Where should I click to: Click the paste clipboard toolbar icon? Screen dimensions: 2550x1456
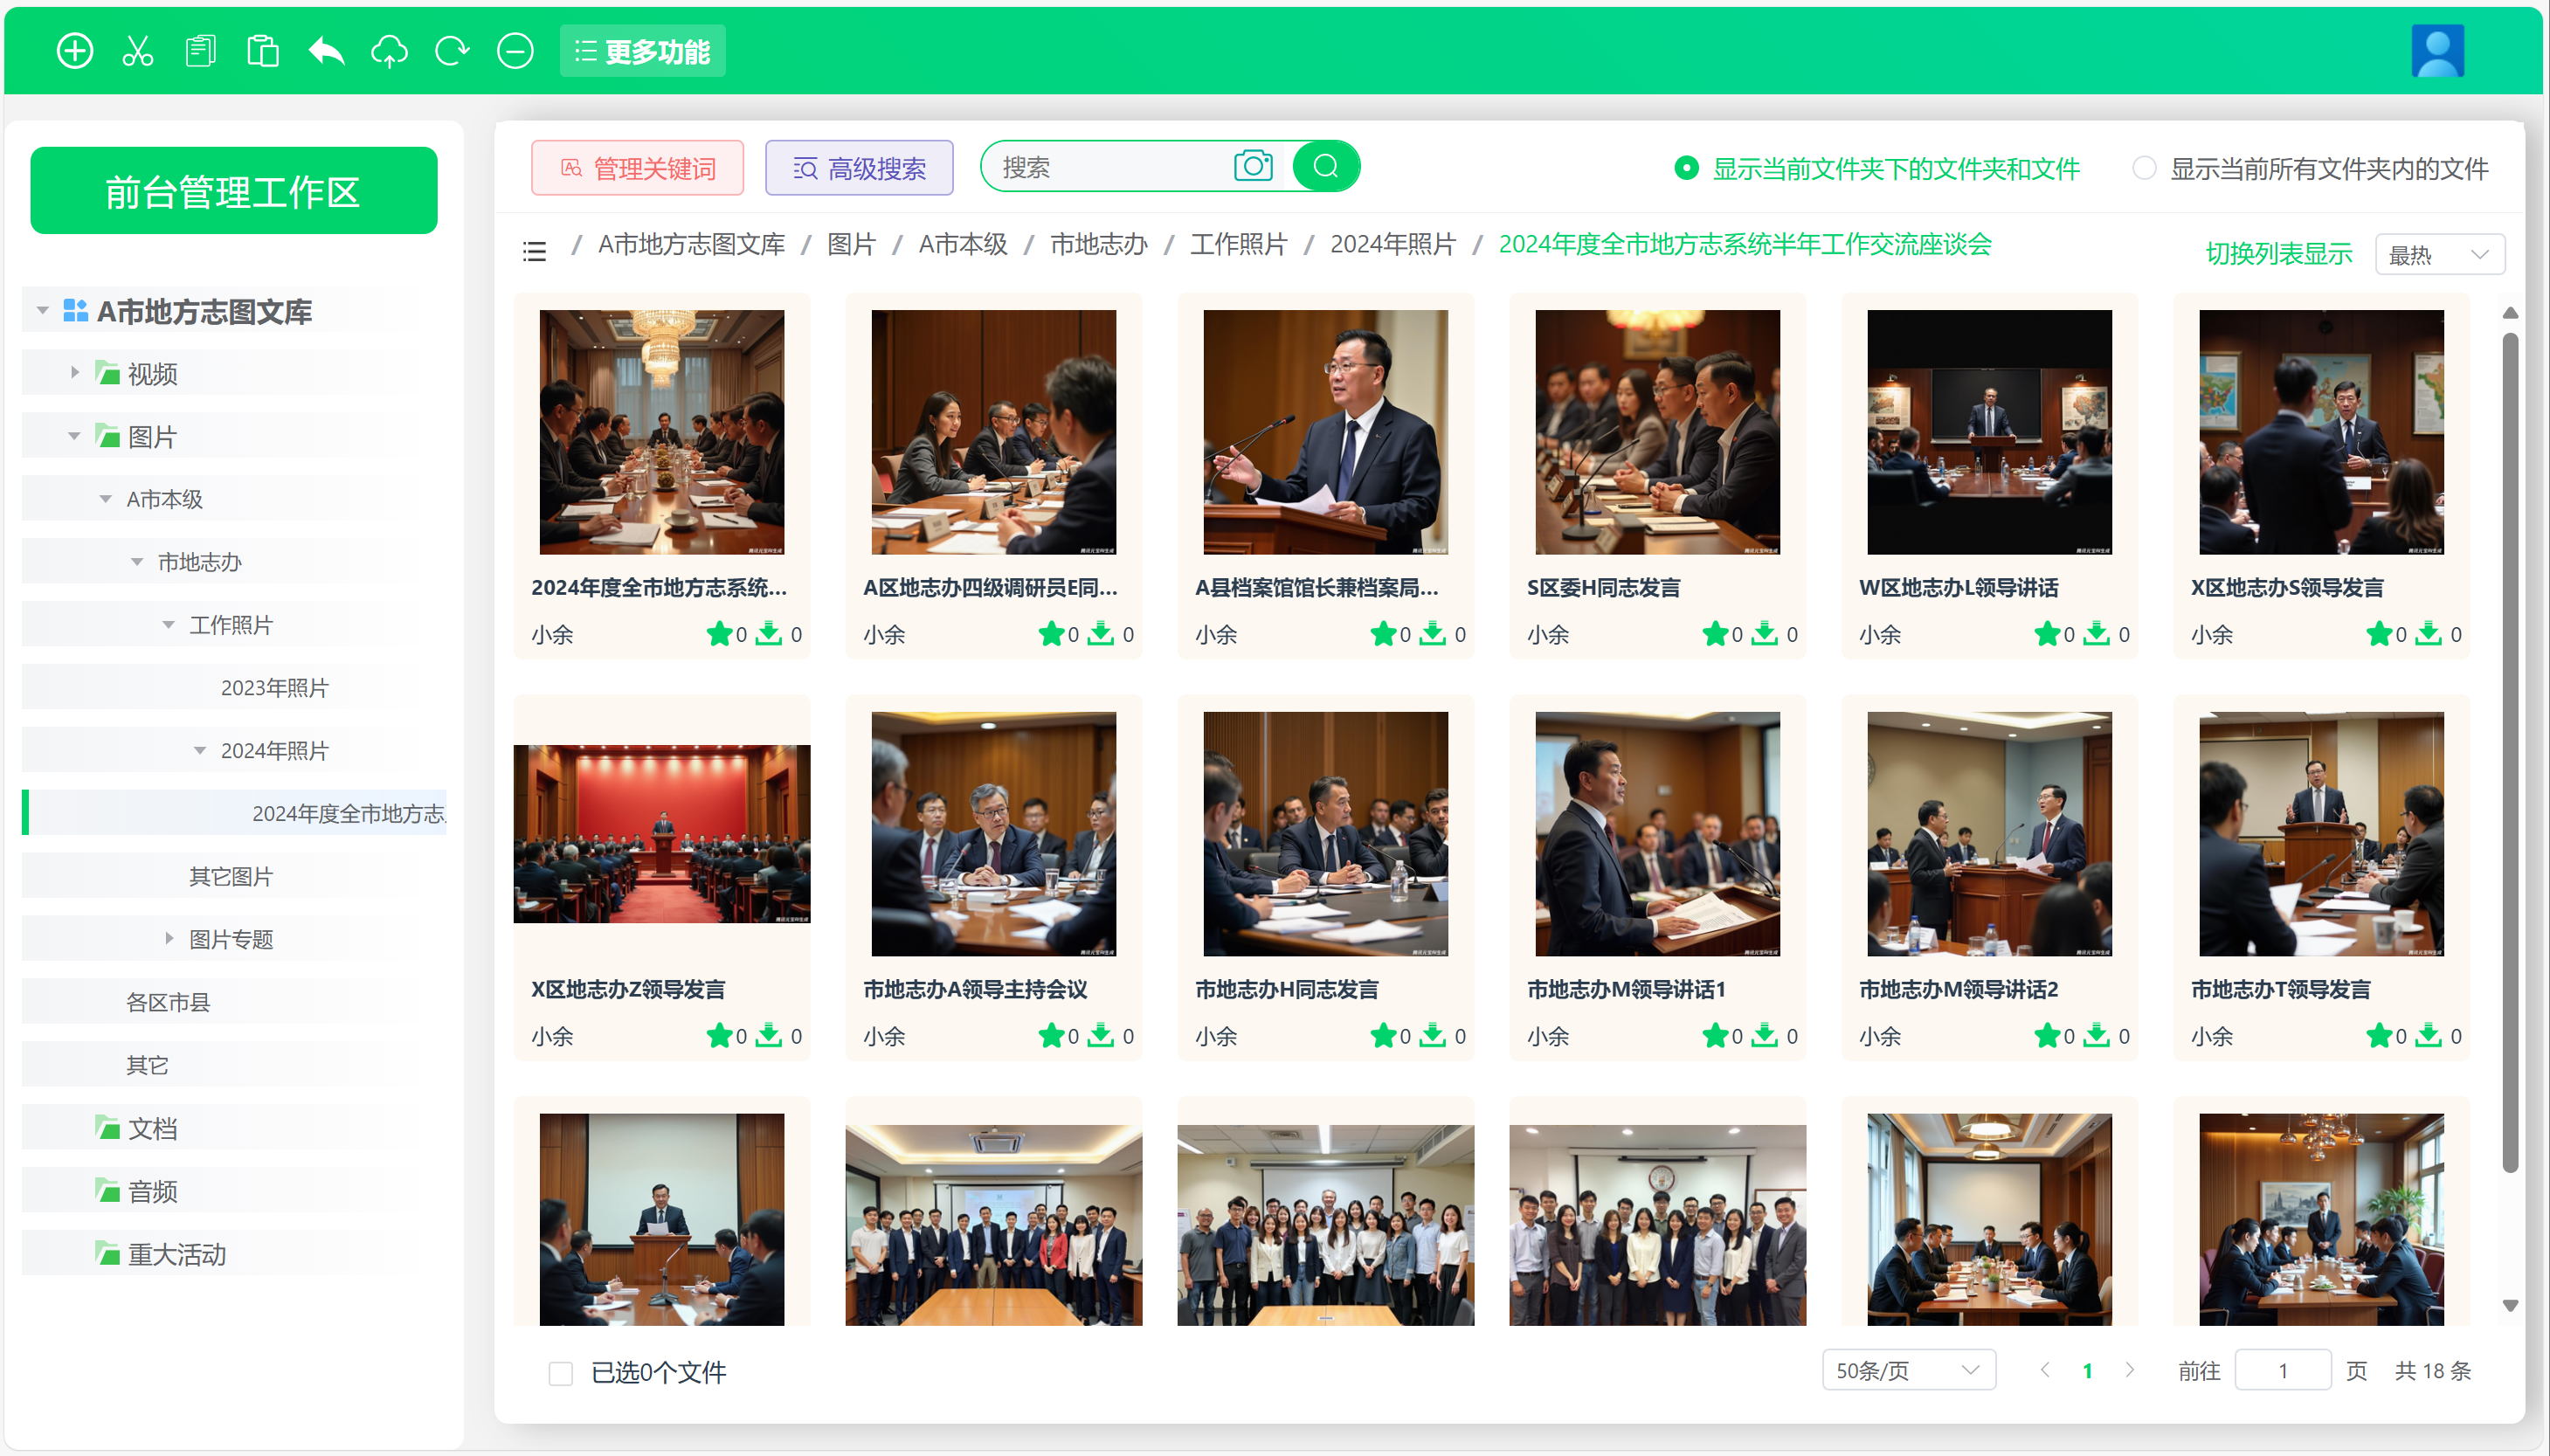coord(263,51)
